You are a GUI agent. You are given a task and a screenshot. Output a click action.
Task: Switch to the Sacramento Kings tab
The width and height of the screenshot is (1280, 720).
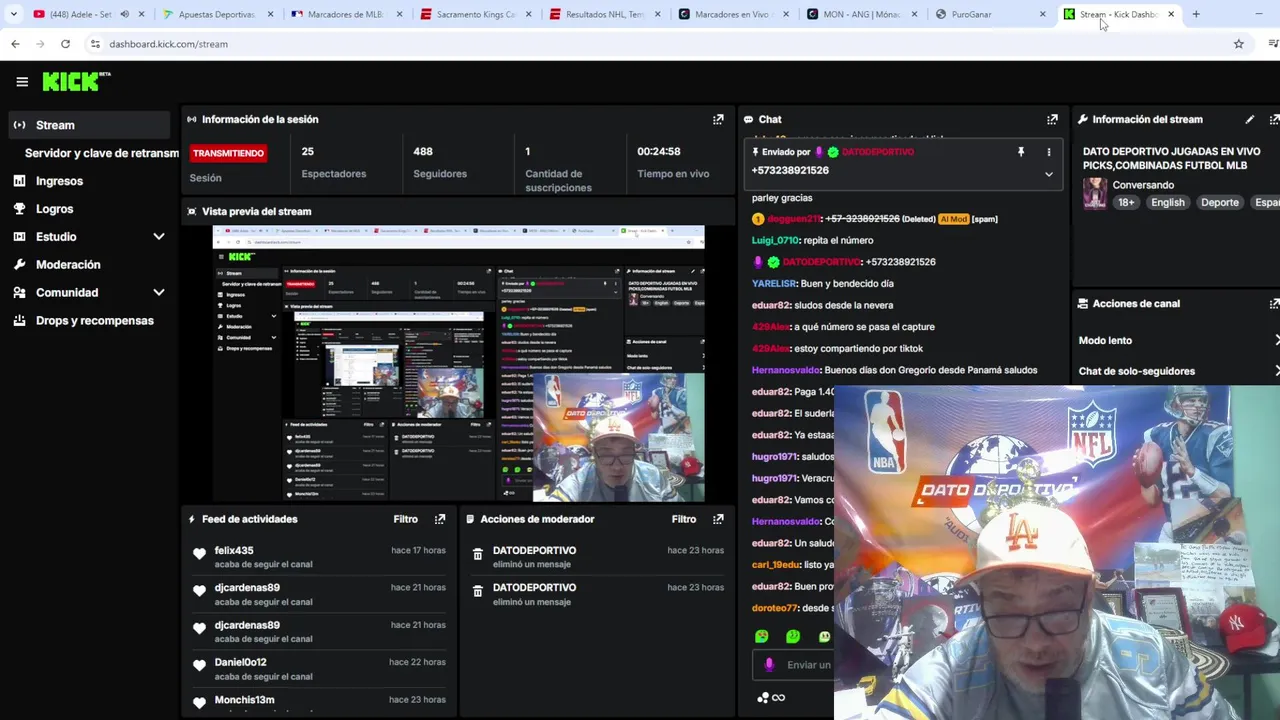pyautogui.click(x=475, y=14)
